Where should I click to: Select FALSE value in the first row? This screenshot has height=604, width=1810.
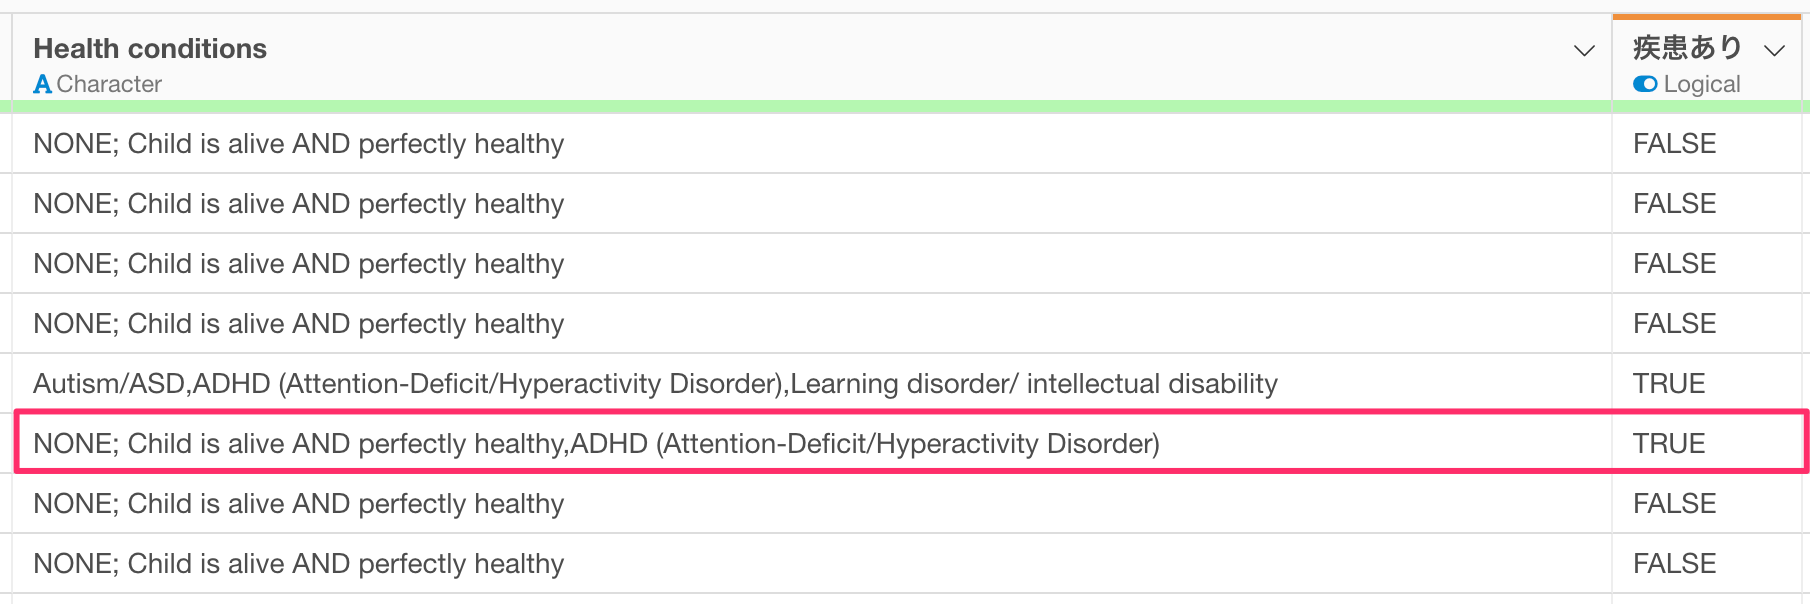click(x=1675, y=143)
